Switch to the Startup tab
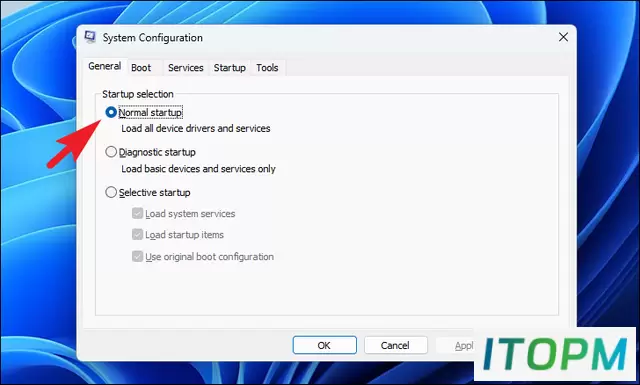The width and height of the screenshot is (640, 385). click(230, 68)
